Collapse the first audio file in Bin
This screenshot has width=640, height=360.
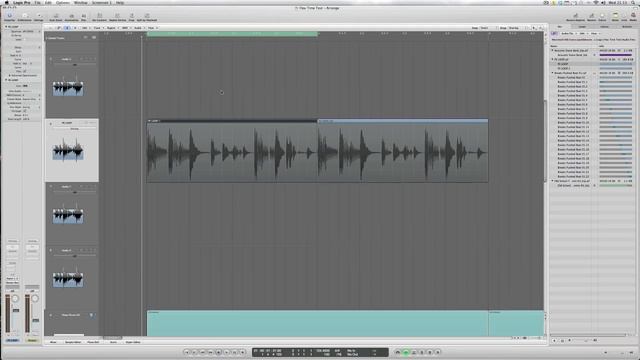click(553, 51)
